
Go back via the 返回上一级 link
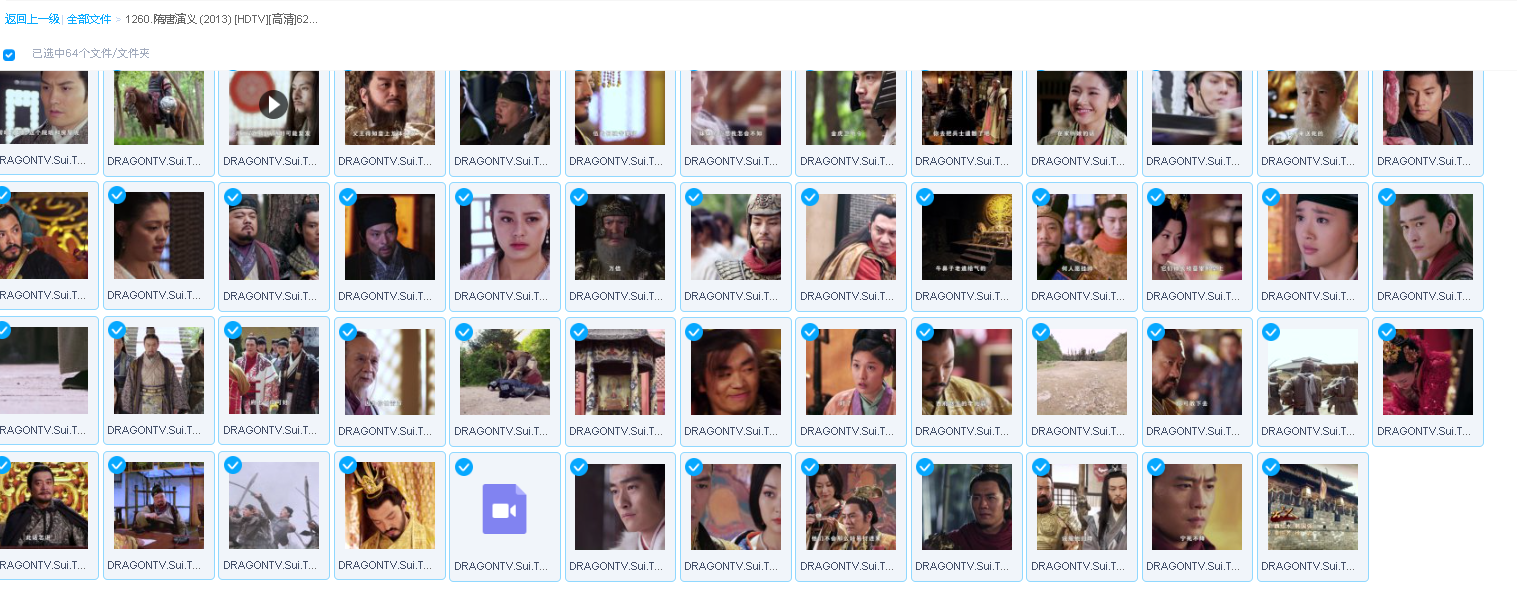pyautogui.click(x=32, y=19)
